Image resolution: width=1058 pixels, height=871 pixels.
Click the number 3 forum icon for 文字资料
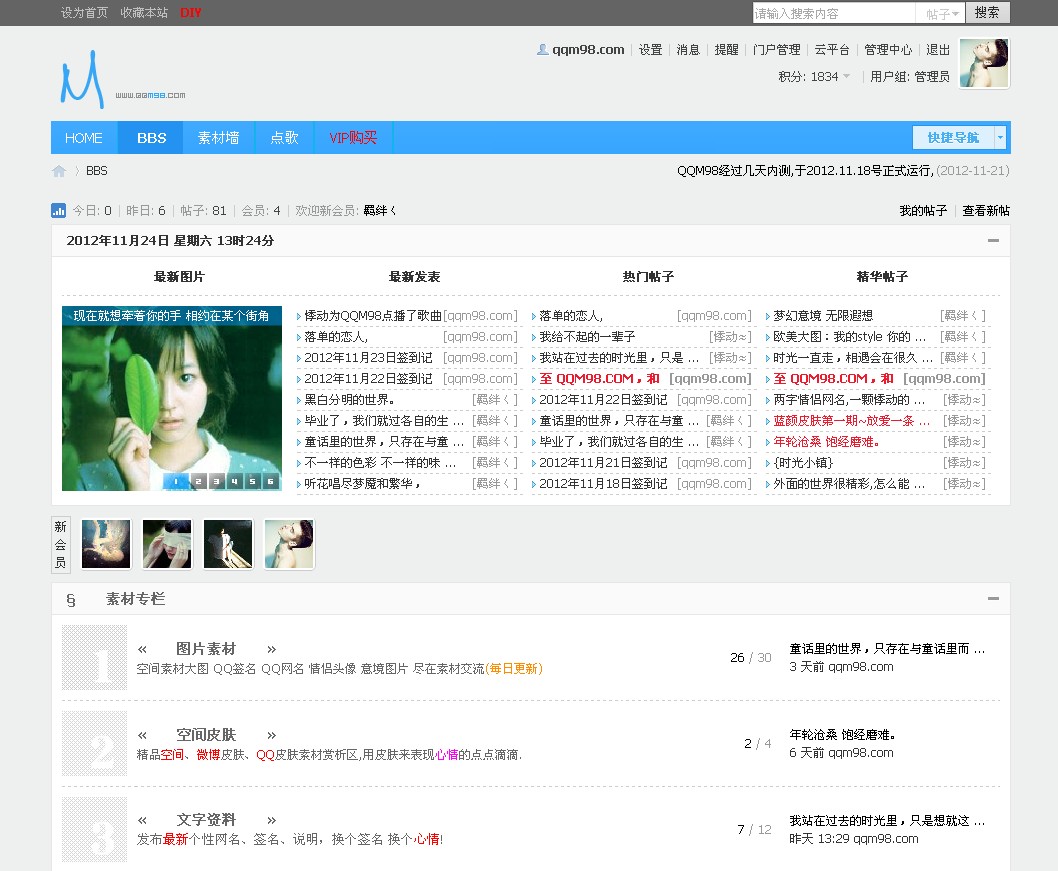94,829
